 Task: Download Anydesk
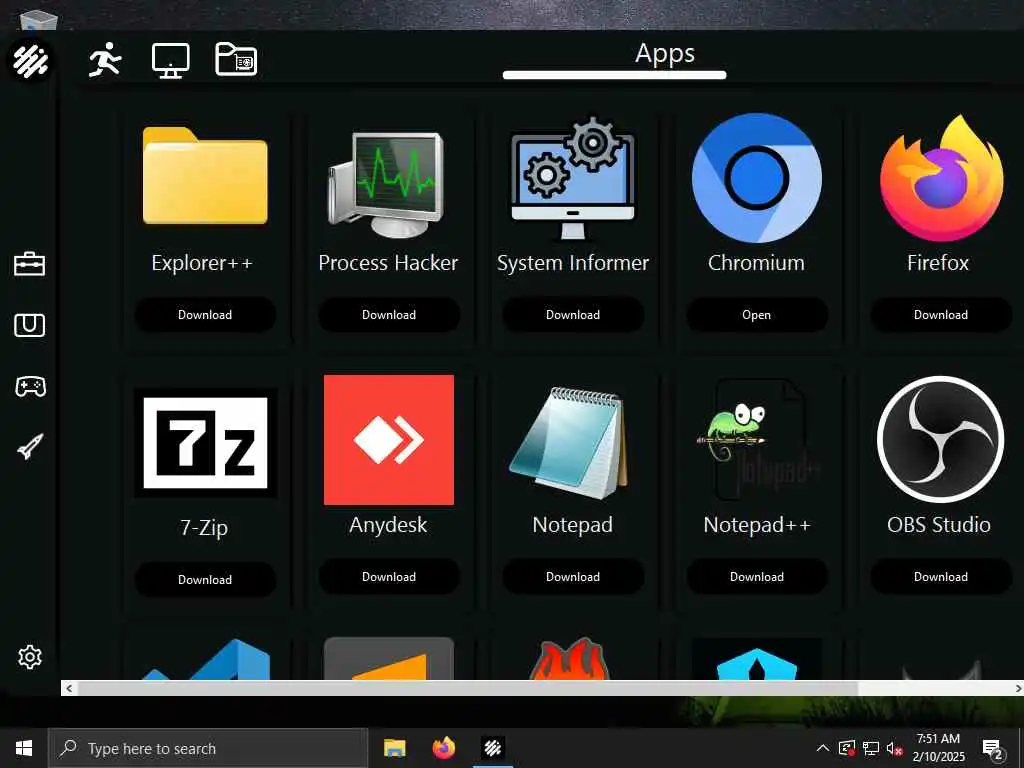[x=389, y=577]
